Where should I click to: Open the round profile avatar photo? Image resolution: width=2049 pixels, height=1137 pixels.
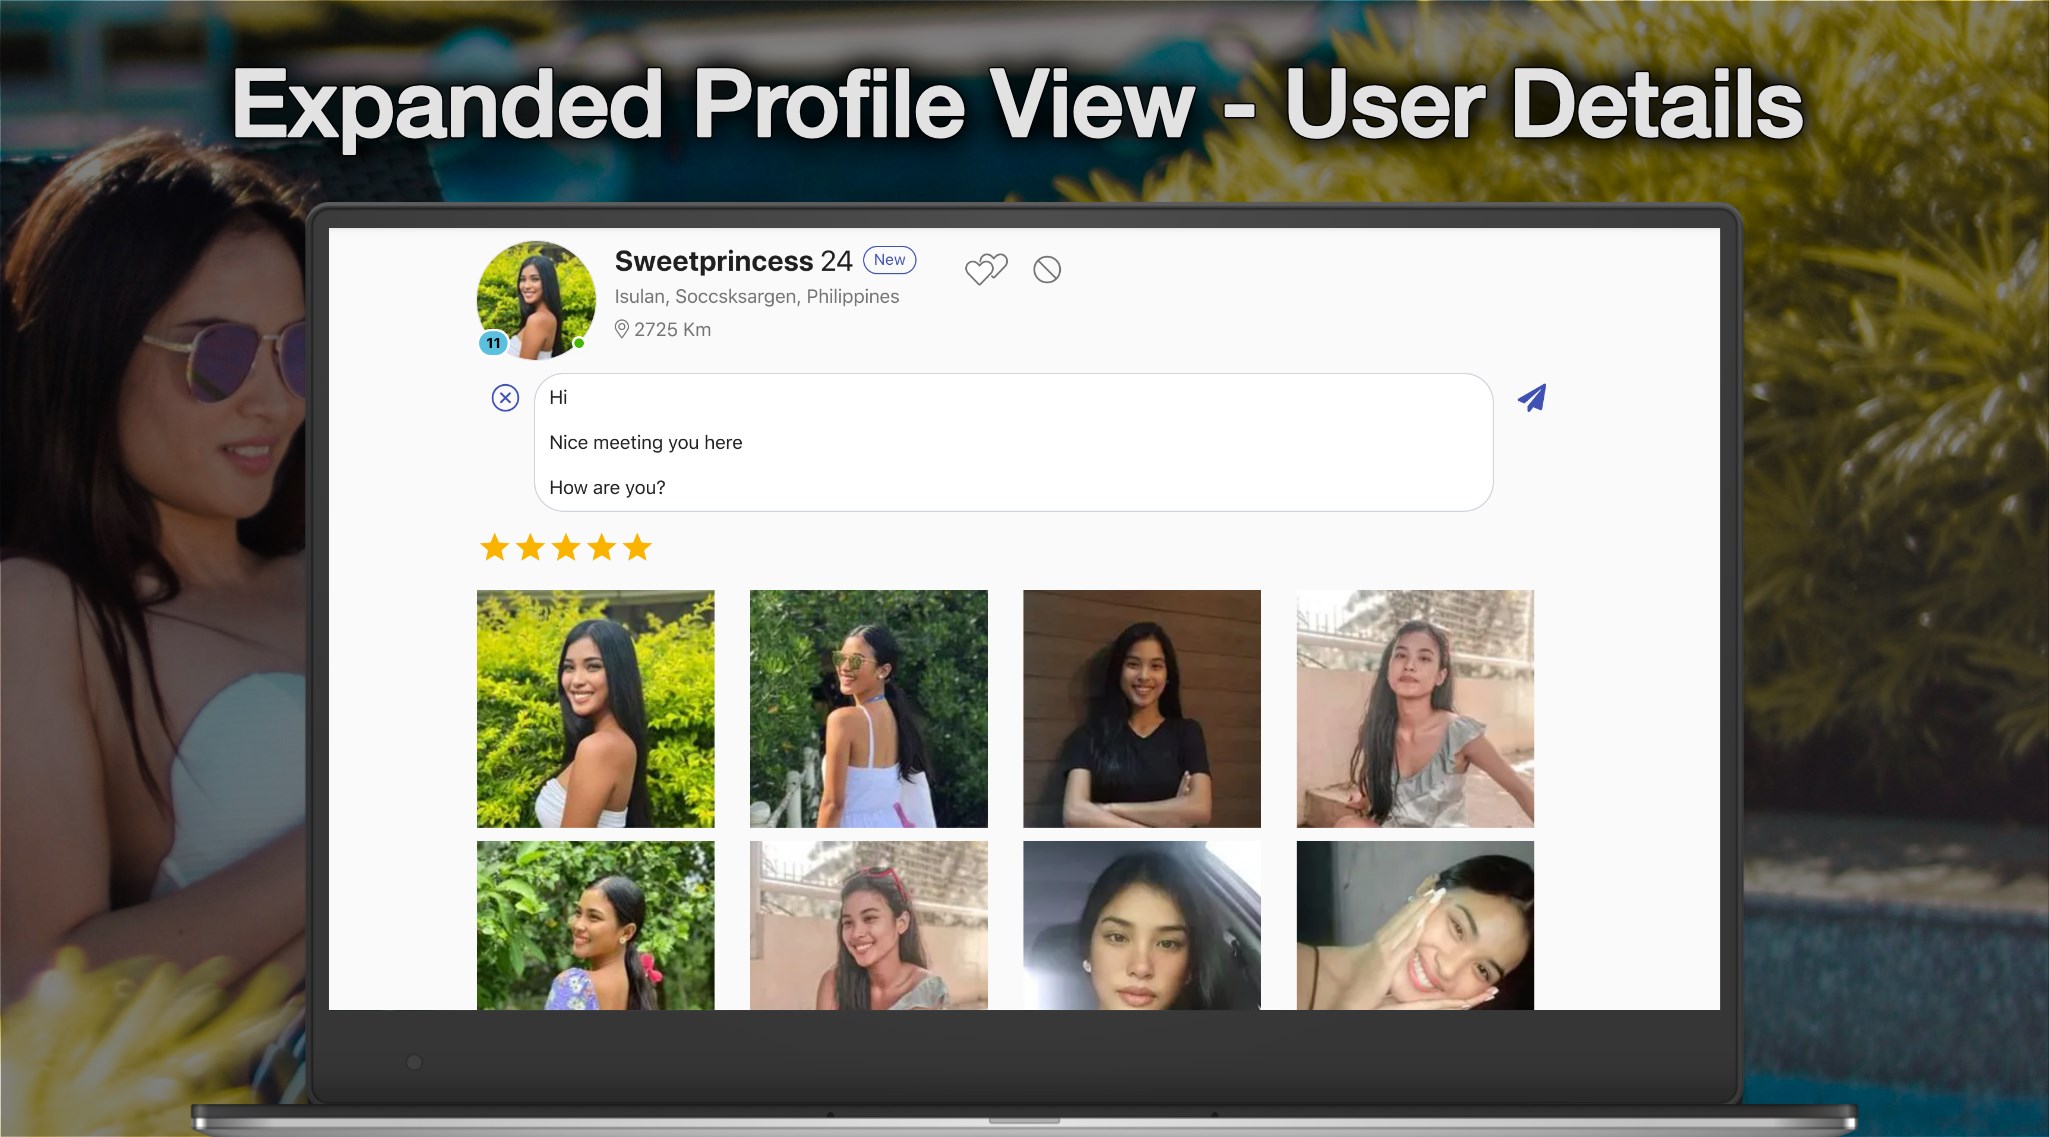point(536,295)
